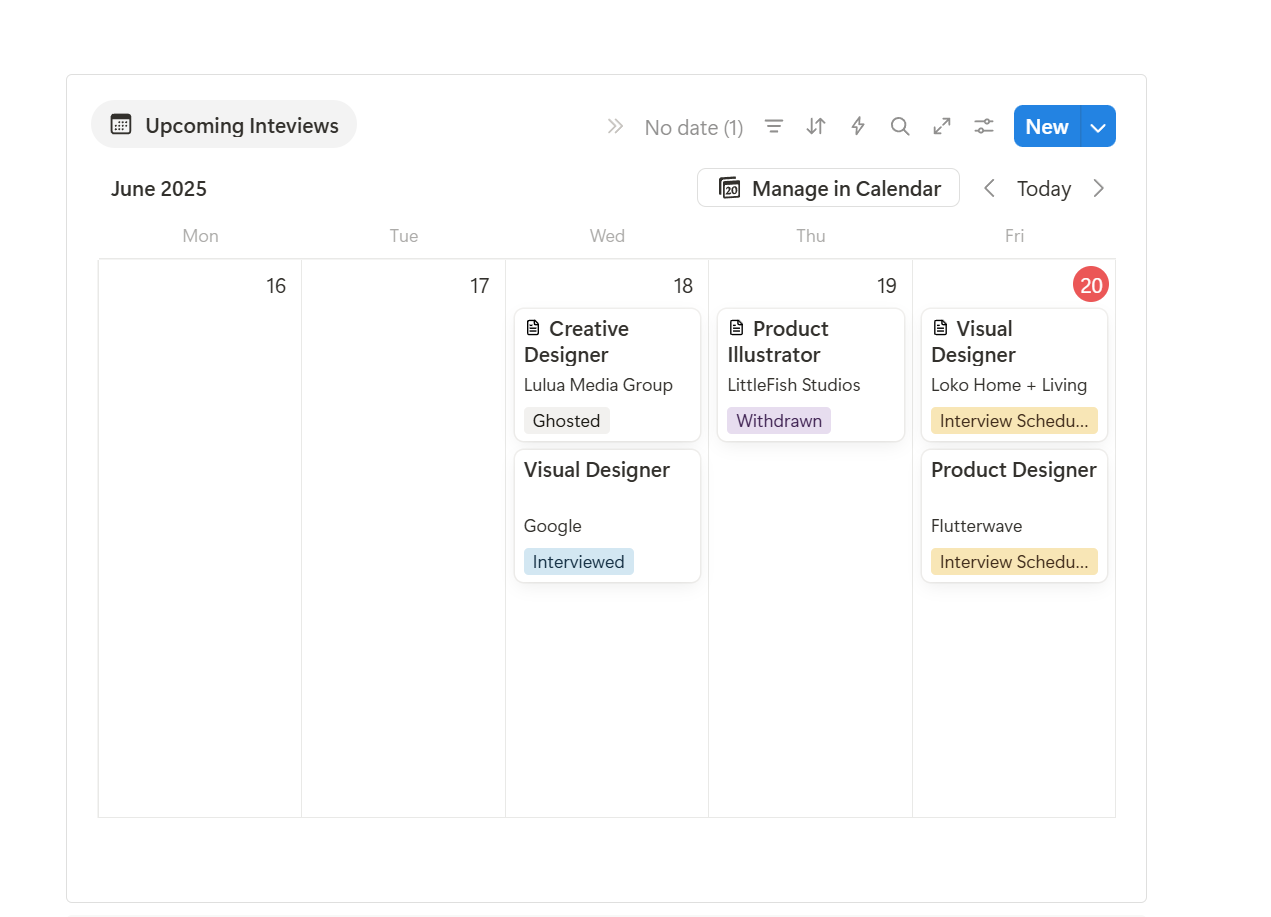Expand the New button dropdown arrow
The height and width of the screenshot is (917, 1271).
tap(1098, 127)
